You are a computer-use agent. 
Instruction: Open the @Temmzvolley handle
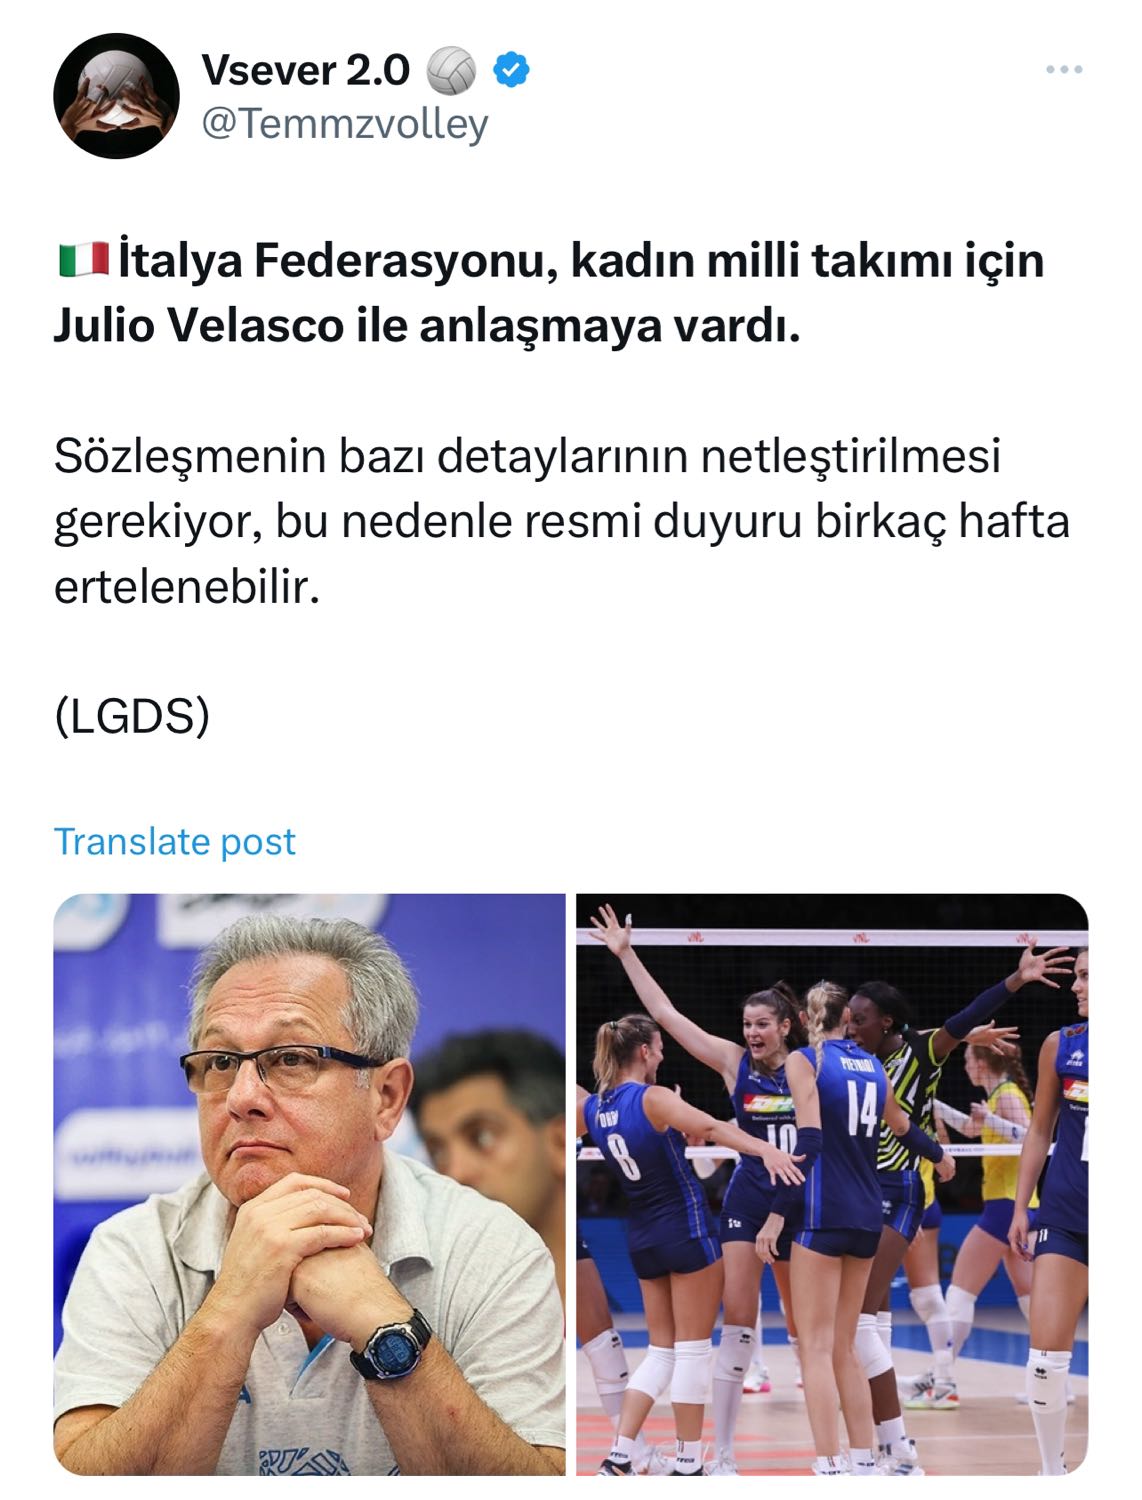point(345,124)
